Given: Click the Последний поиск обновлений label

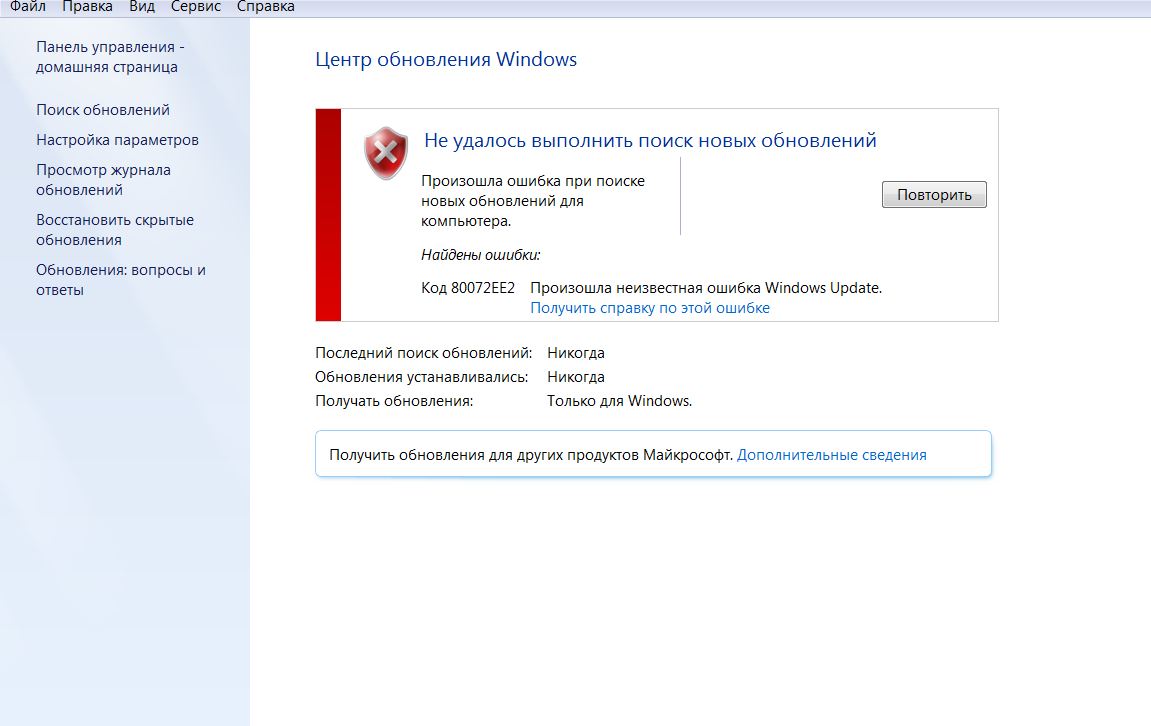Looking at the screenshot, I should pos(424,352).
